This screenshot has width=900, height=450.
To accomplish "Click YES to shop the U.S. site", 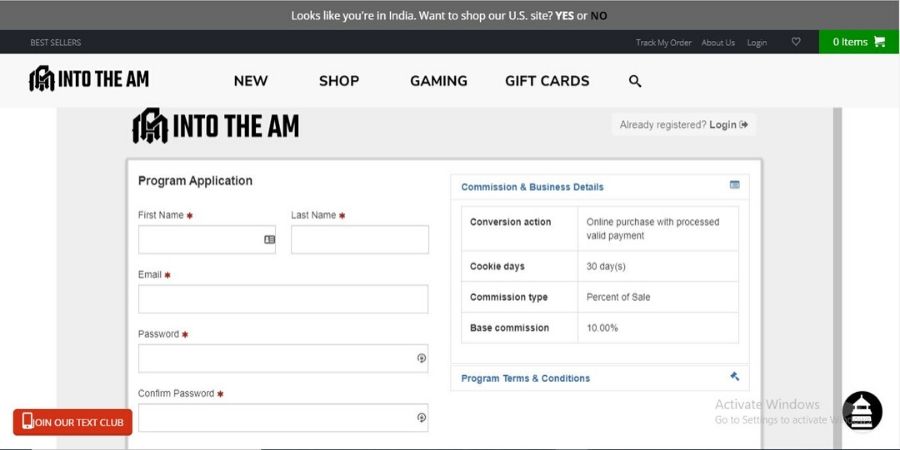I will (565, 15).
